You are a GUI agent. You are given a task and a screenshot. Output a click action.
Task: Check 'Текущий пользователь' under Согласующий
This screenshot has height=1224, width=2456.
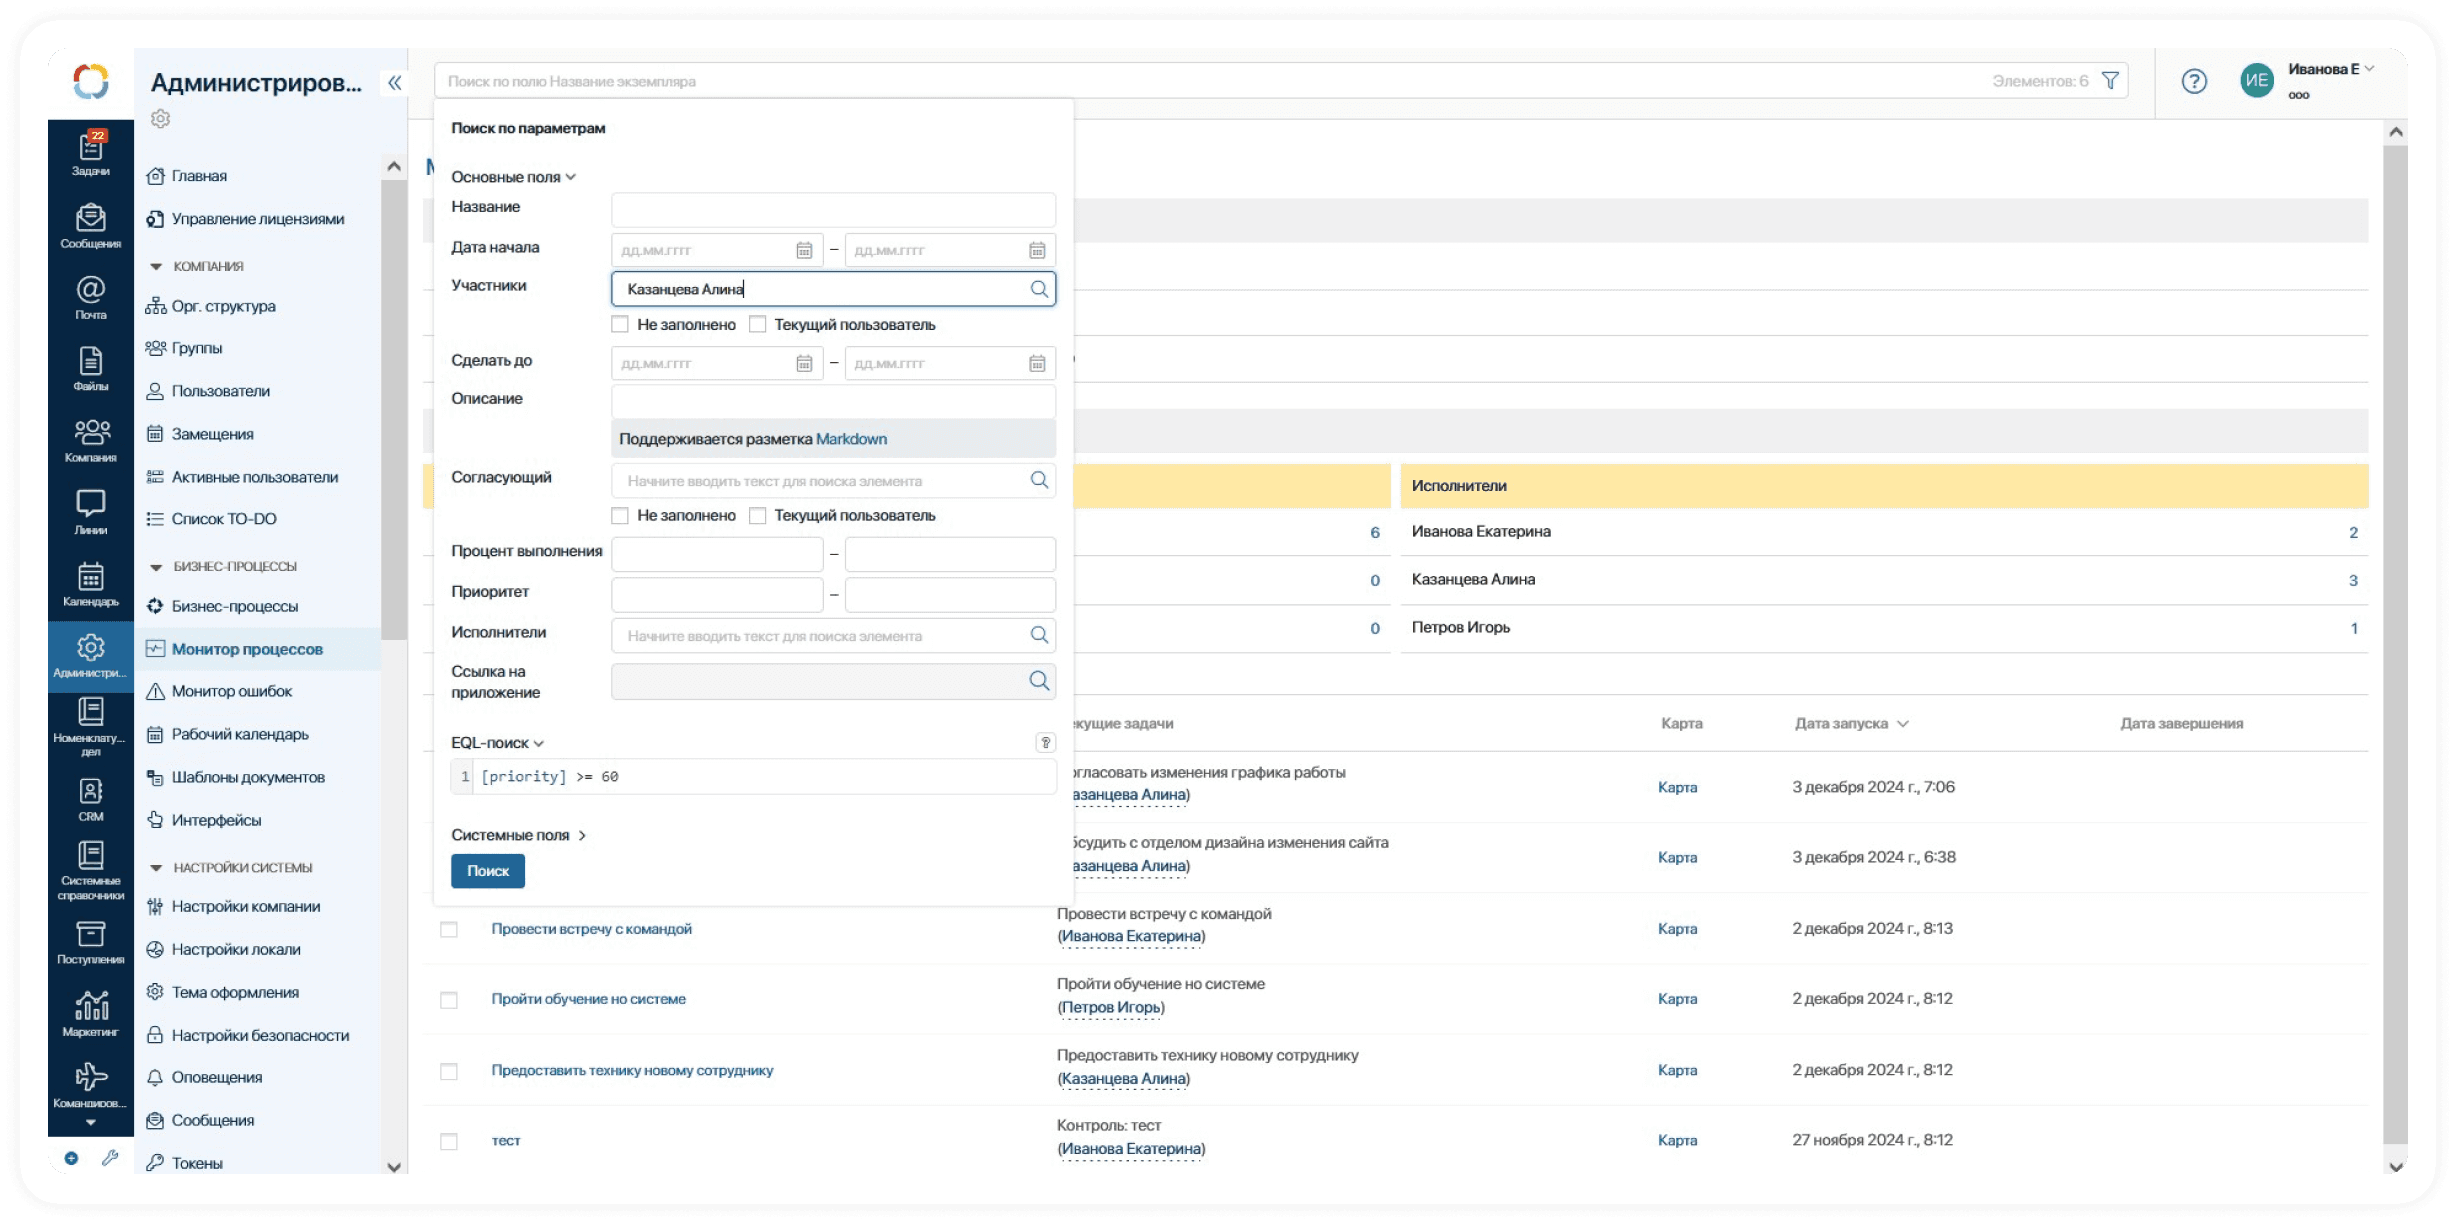point(758,515)
